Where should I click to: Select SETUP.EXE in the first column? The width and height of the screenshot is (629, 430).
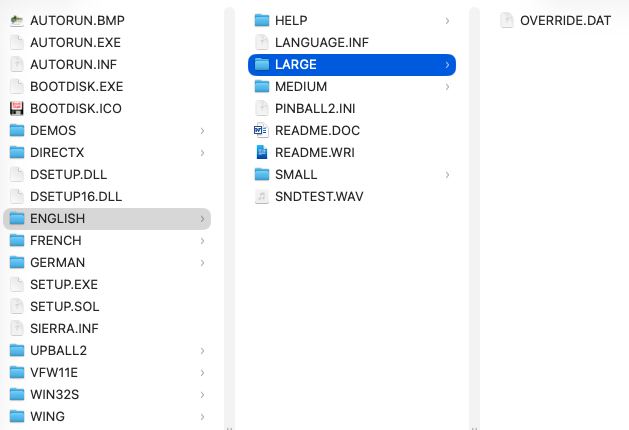[x=107, y=285]
